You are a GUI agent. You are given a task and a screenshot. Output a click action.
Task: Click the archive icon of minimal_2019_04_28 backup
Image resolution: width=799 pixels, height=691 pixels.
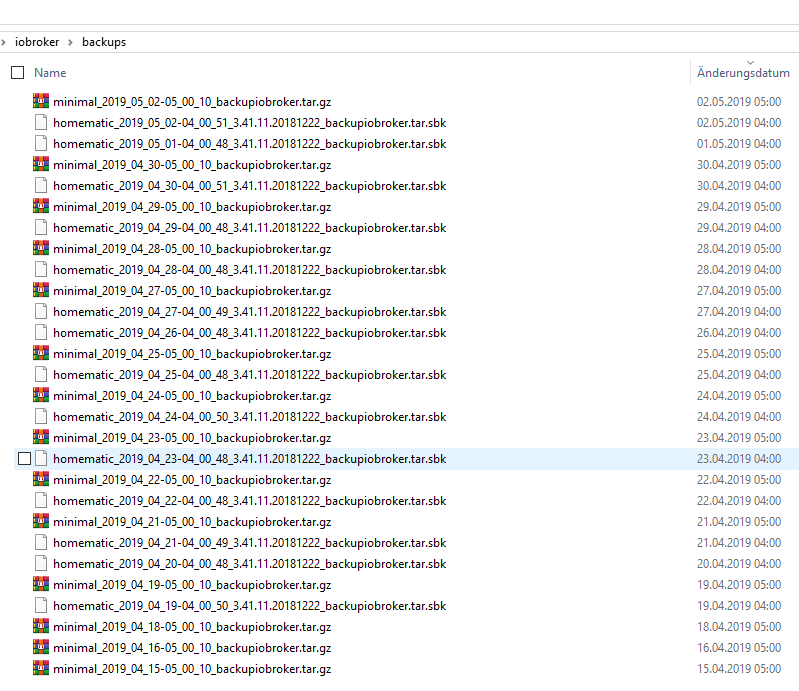(x=41, y=248)
